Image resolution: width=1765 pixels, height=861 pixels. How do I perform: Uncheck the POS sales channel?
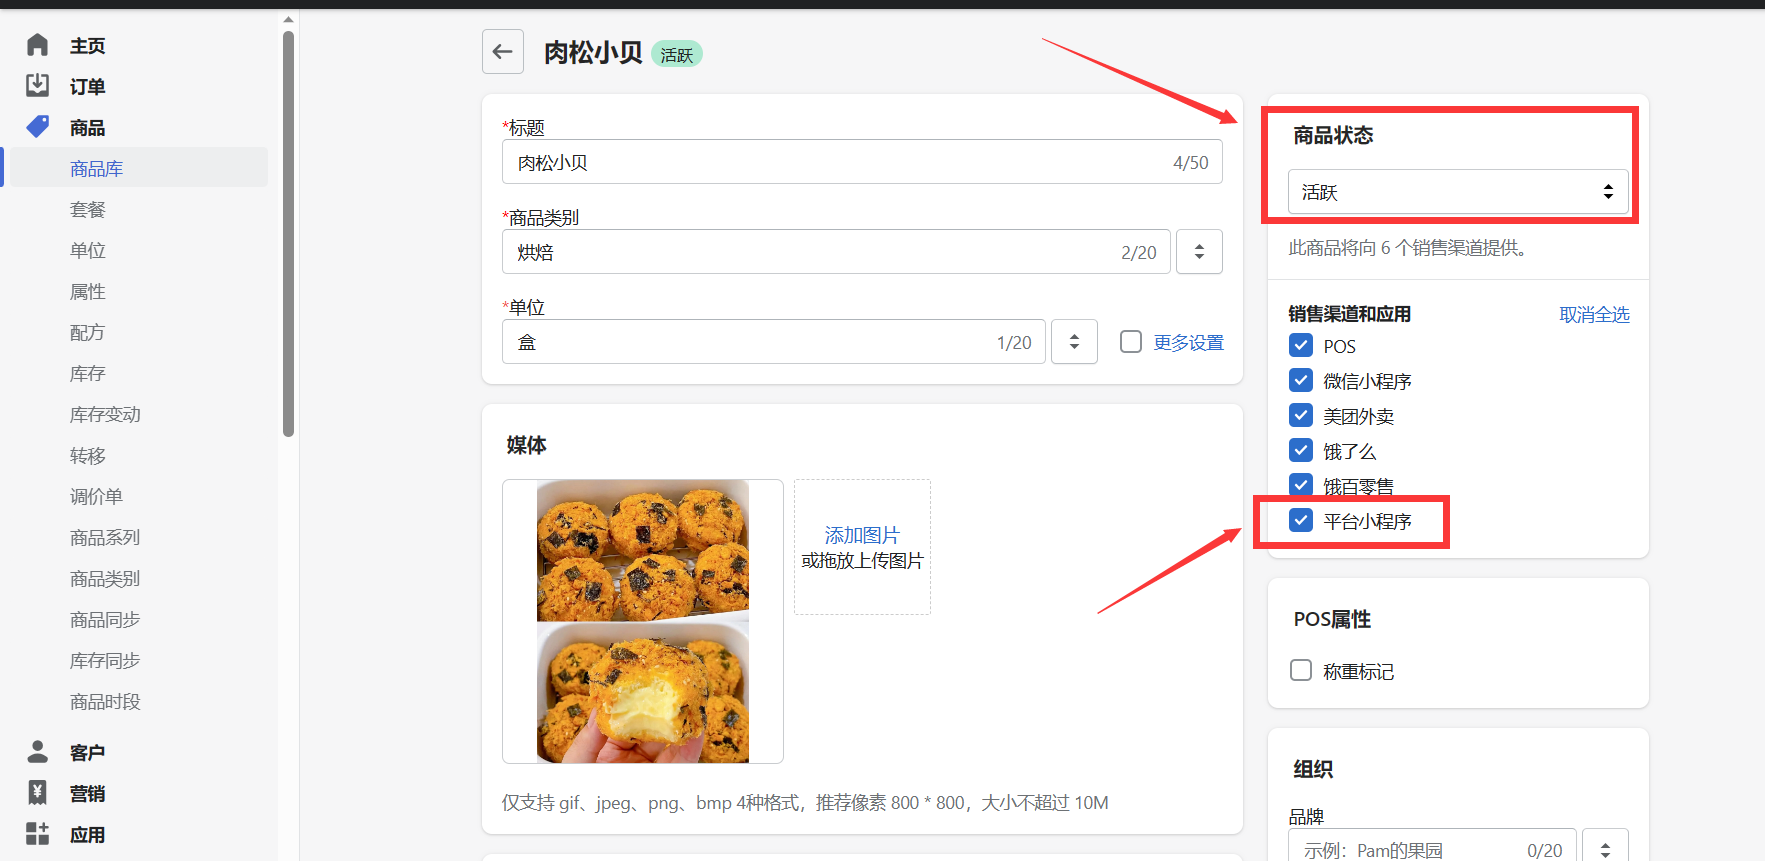click(x=1301, y=346)
